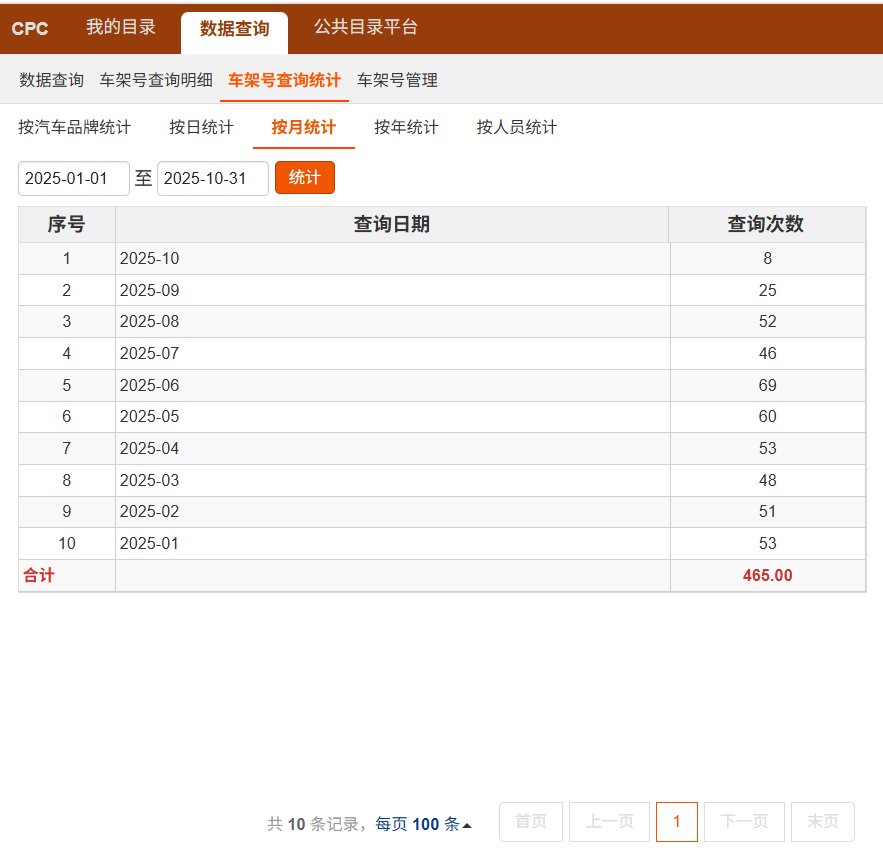Switch to 按日统计 tab
This screenshot has height=857, width=883.
[201, 127]
